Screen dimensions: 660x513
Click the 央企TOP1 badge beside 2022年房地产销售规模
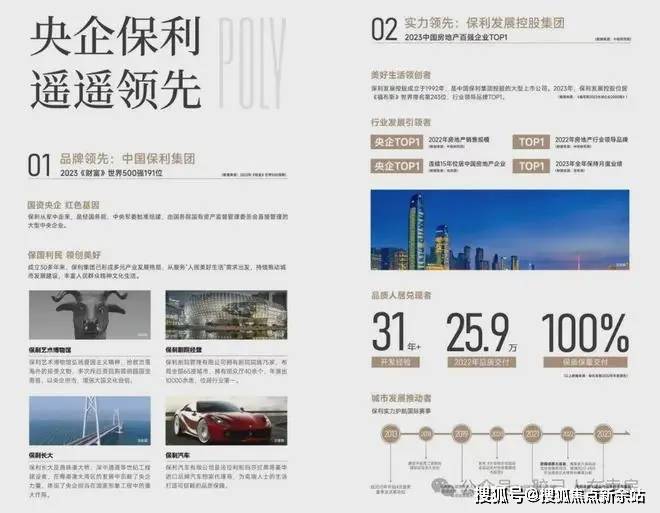(397, 142)
